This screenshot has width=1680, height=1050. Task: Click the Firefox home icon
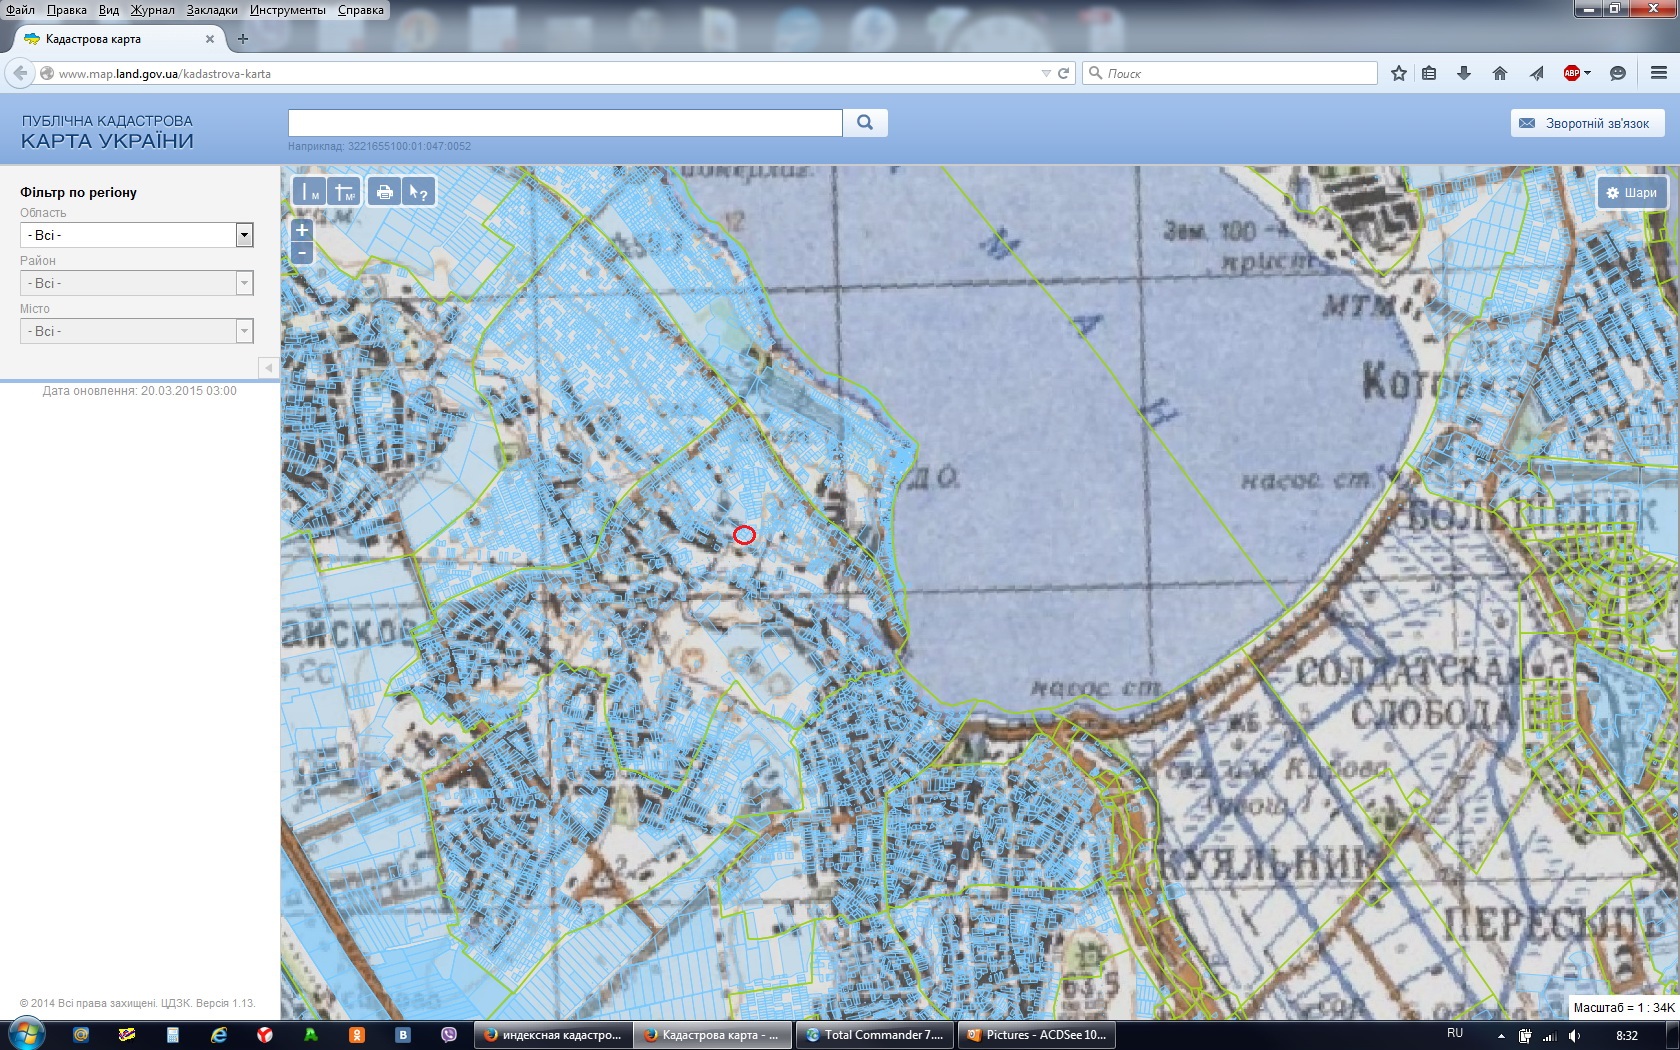click(x=1500, y=73)
